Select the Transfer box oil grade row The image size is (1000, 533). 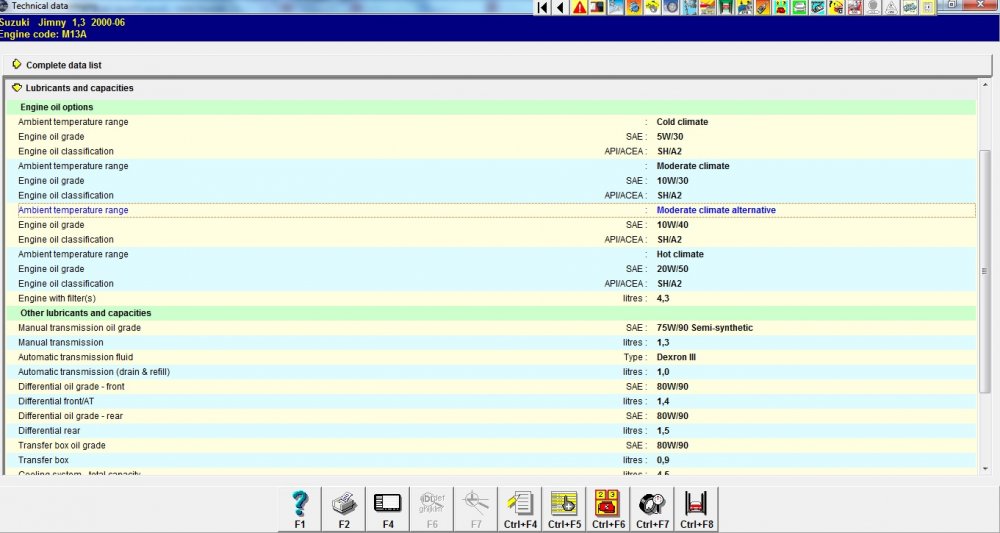click(491, 445)
